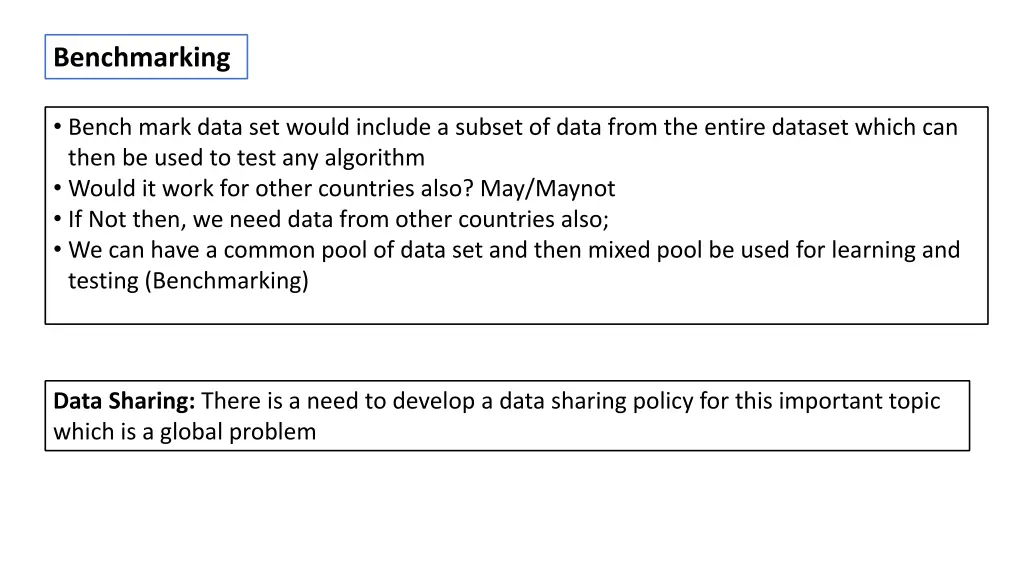
Task: Click the word 'testing' in the last bullet
Action: tap(103, 281)
